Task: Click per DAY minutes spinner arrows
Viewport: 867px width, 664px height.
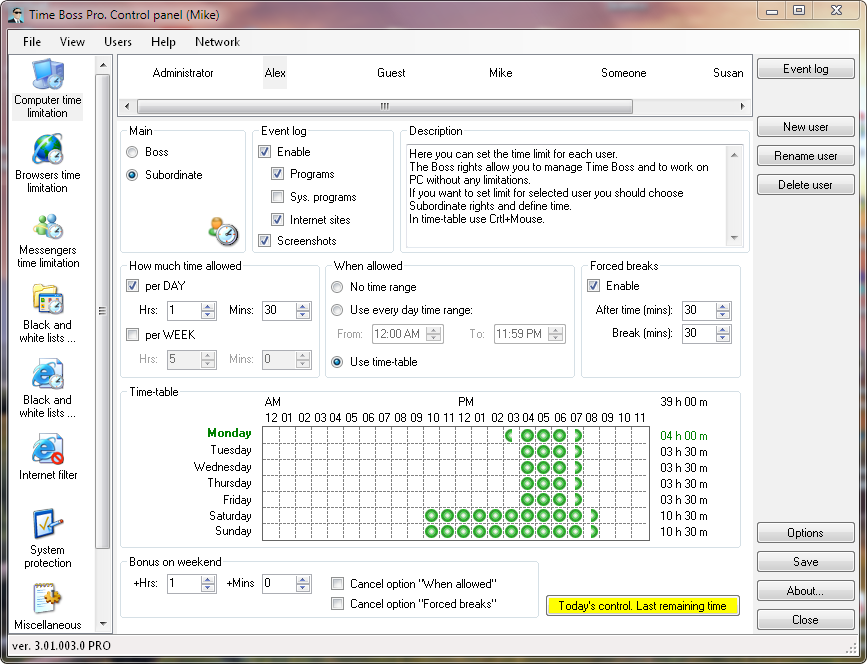Action: tap(303, 311)
